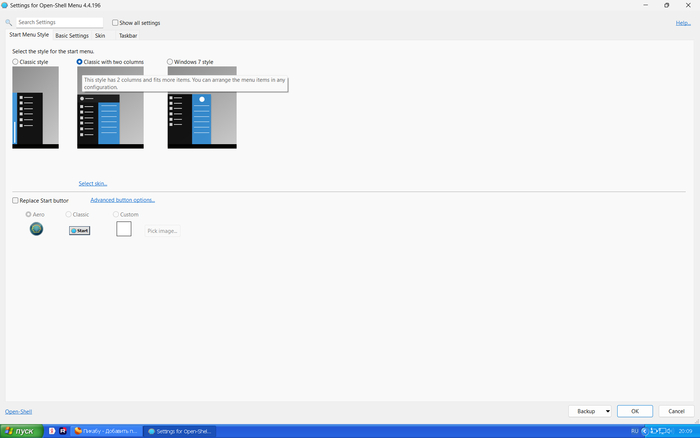Image resolution: width=700 pixels, height=438 pixels.
Task: Click the magnifier icon beside Search Settings
Action: 9,22
